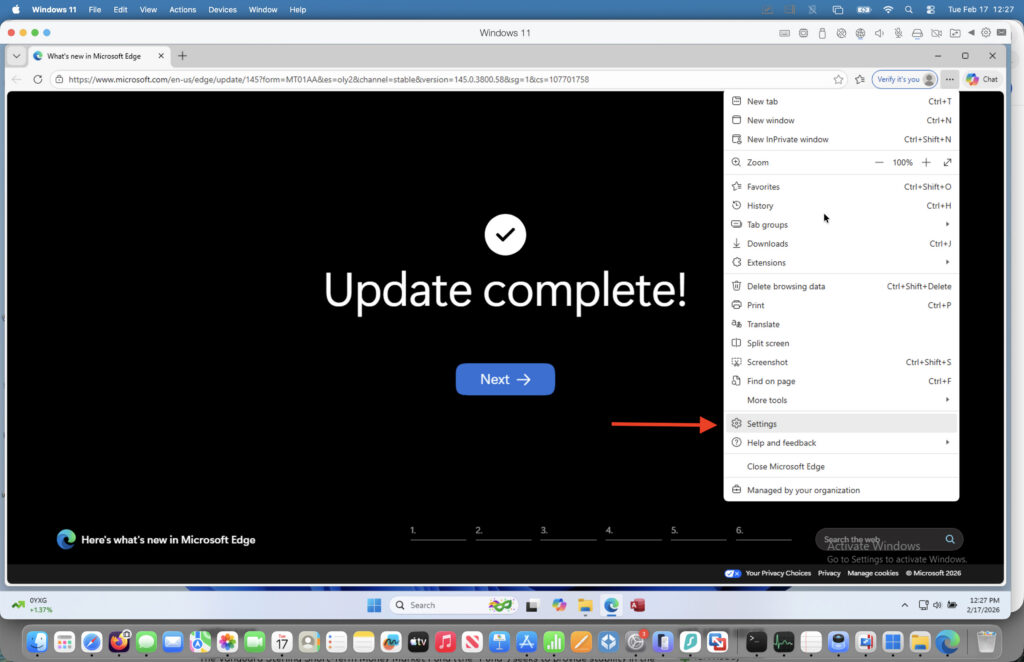Click the Search the web input field
1024x662 pixels.
[880, 539]
